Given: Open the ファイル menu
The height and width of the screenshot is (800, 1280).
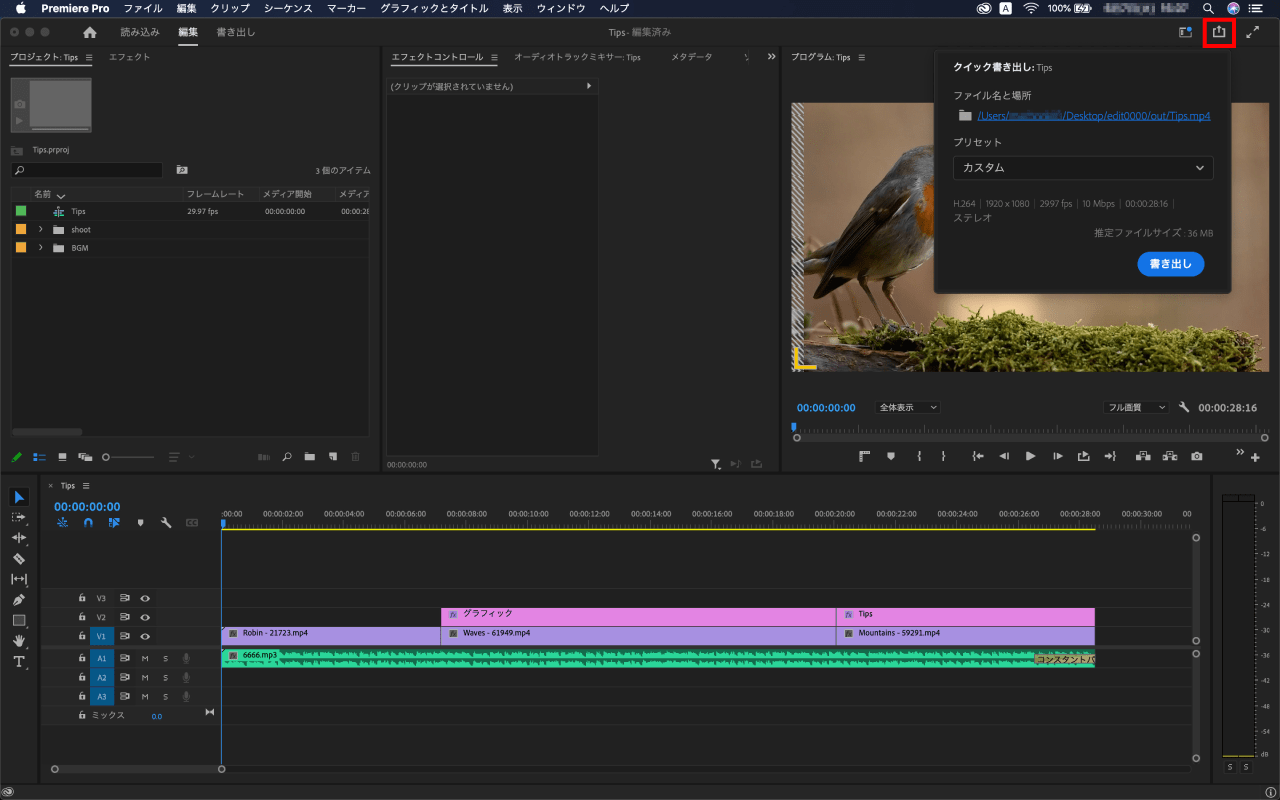Looking at the screenshot, I should 143,8.
